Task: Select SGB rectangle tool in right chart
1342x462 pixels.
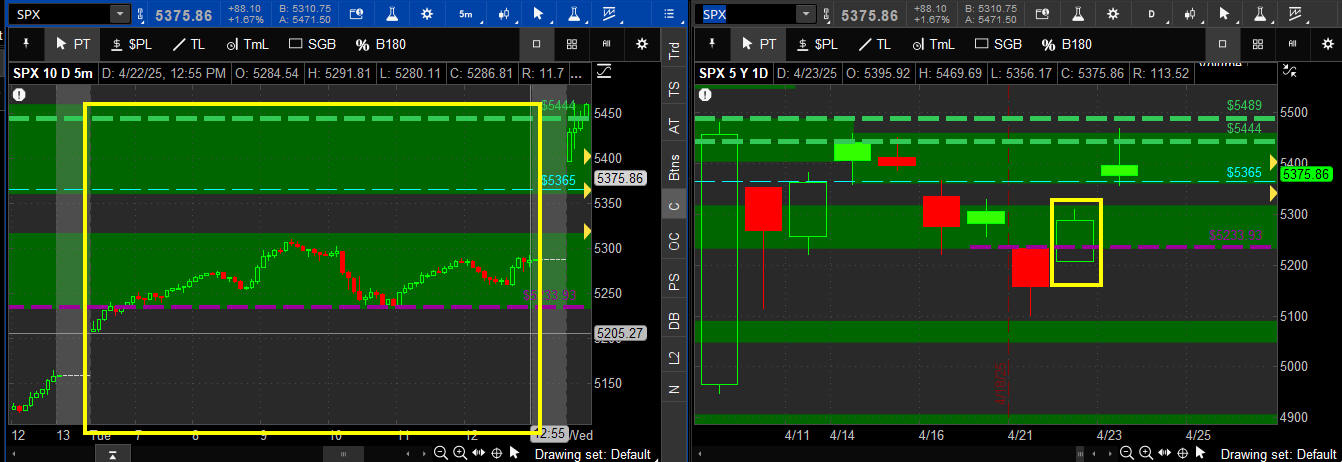Action: coord(995,44)
